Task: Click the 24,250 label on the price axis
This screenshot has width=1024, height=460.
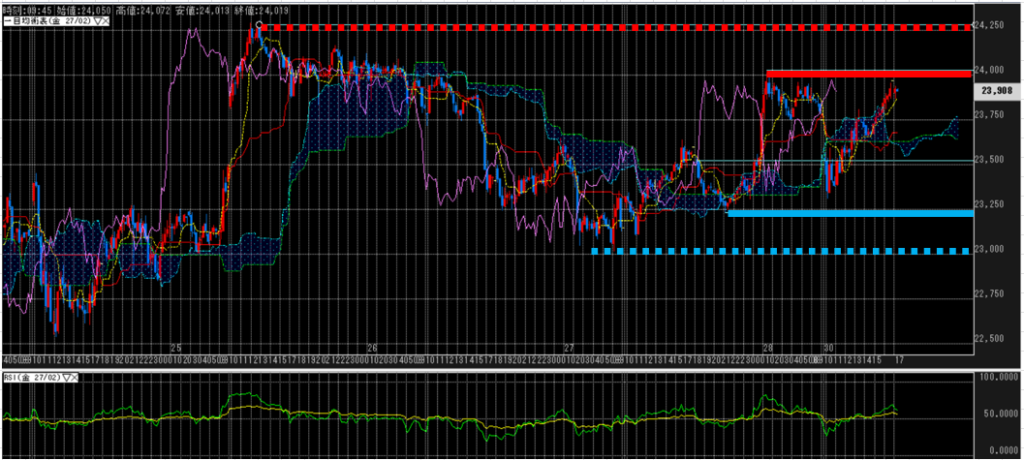Action: tap(992, 27)
